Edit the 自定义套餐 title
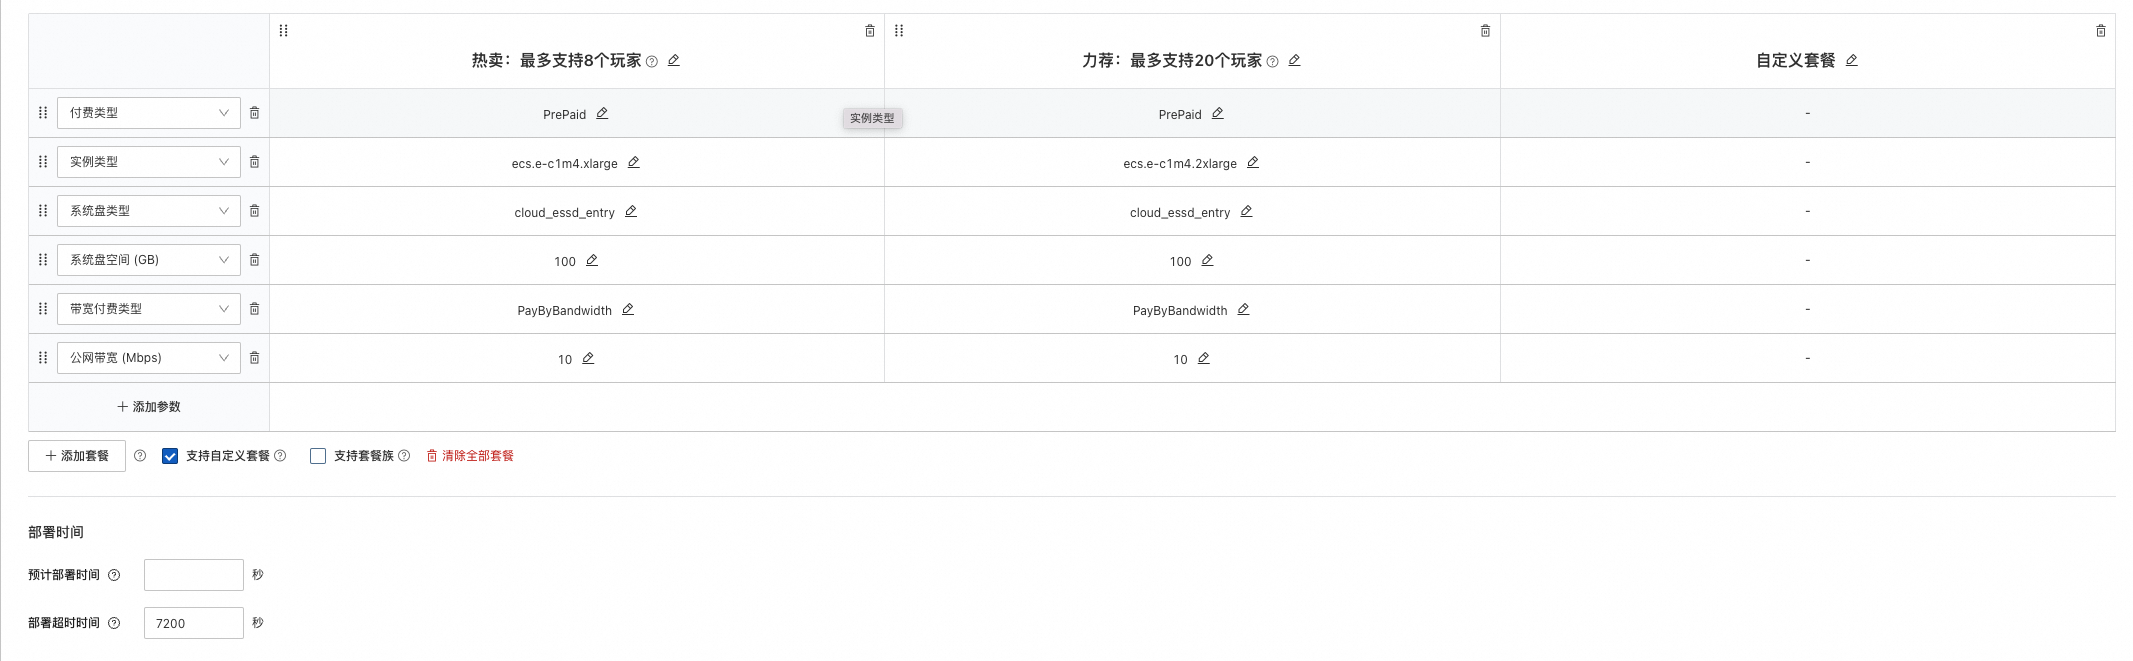The image size is (2133, 661). tap(1851, 60)
